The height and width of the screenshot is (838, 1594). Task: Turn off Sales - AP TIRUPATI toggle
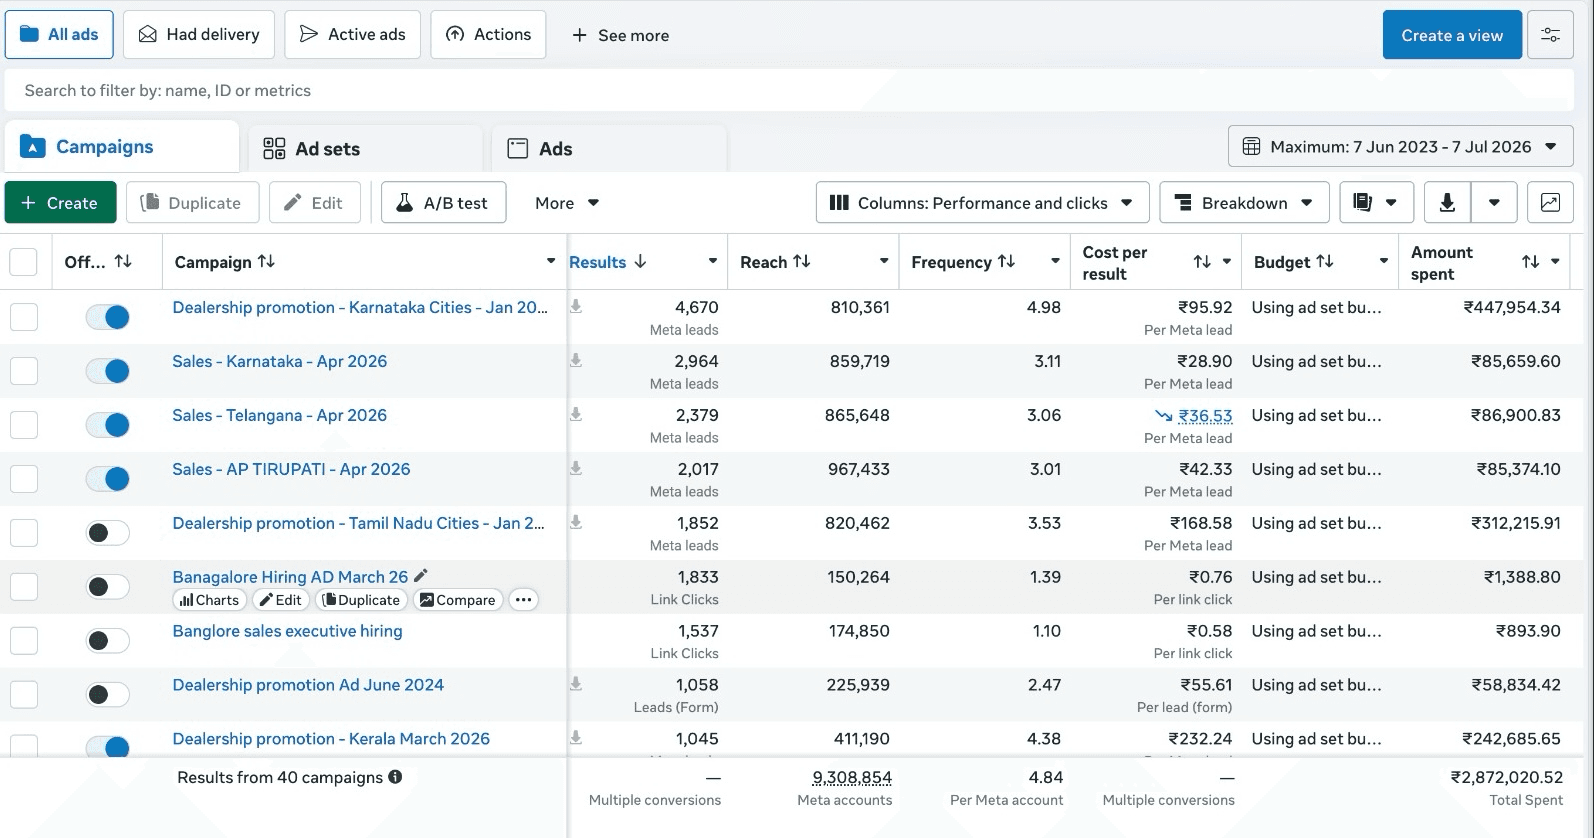[108, 479]
